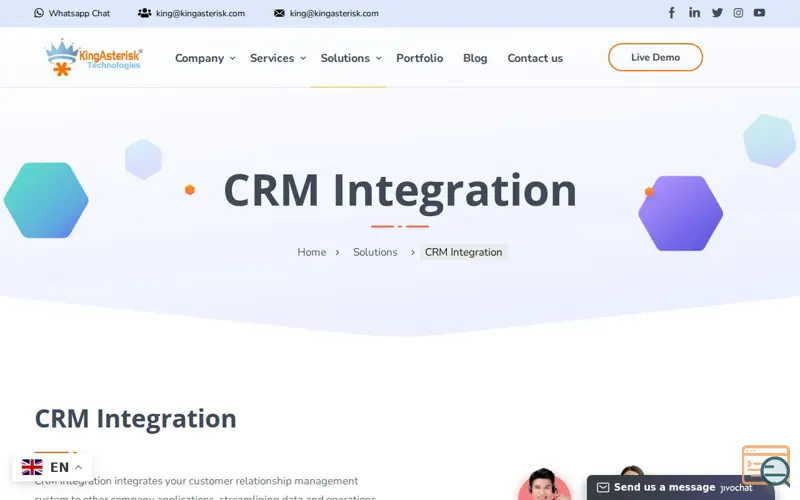Open the Contact us page

click(535, 58)
